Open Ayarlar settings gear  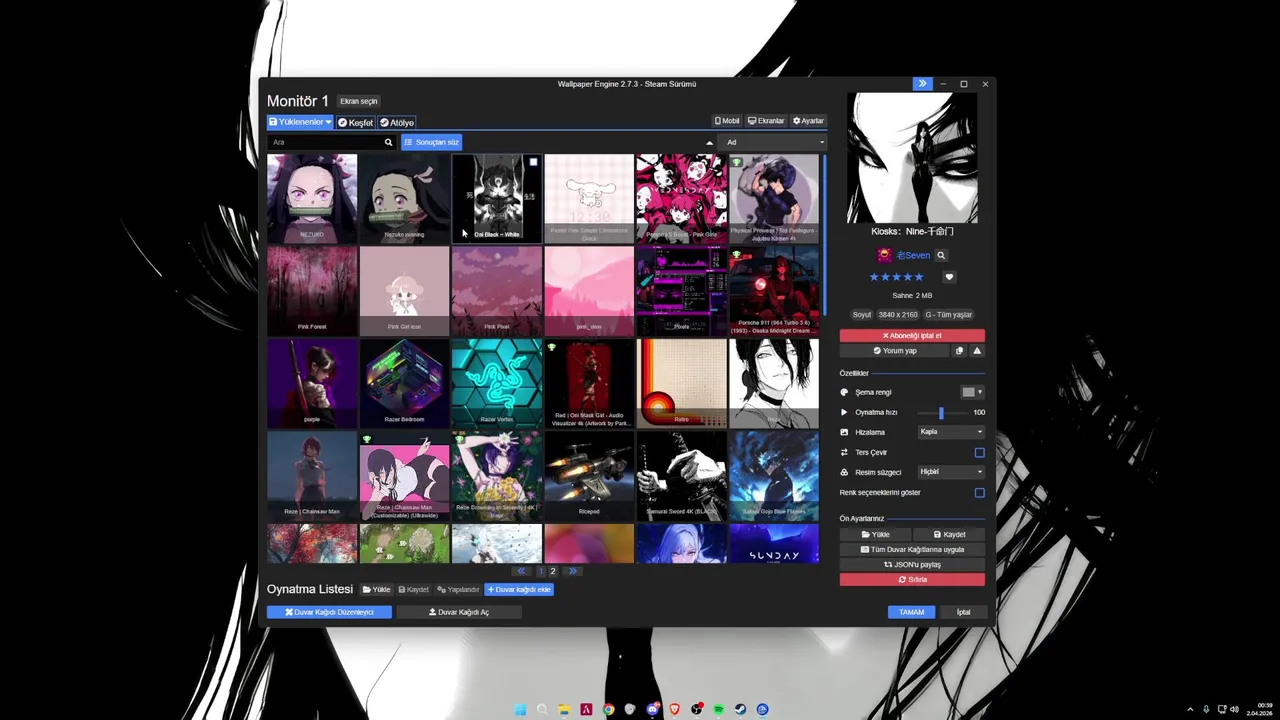808,121
